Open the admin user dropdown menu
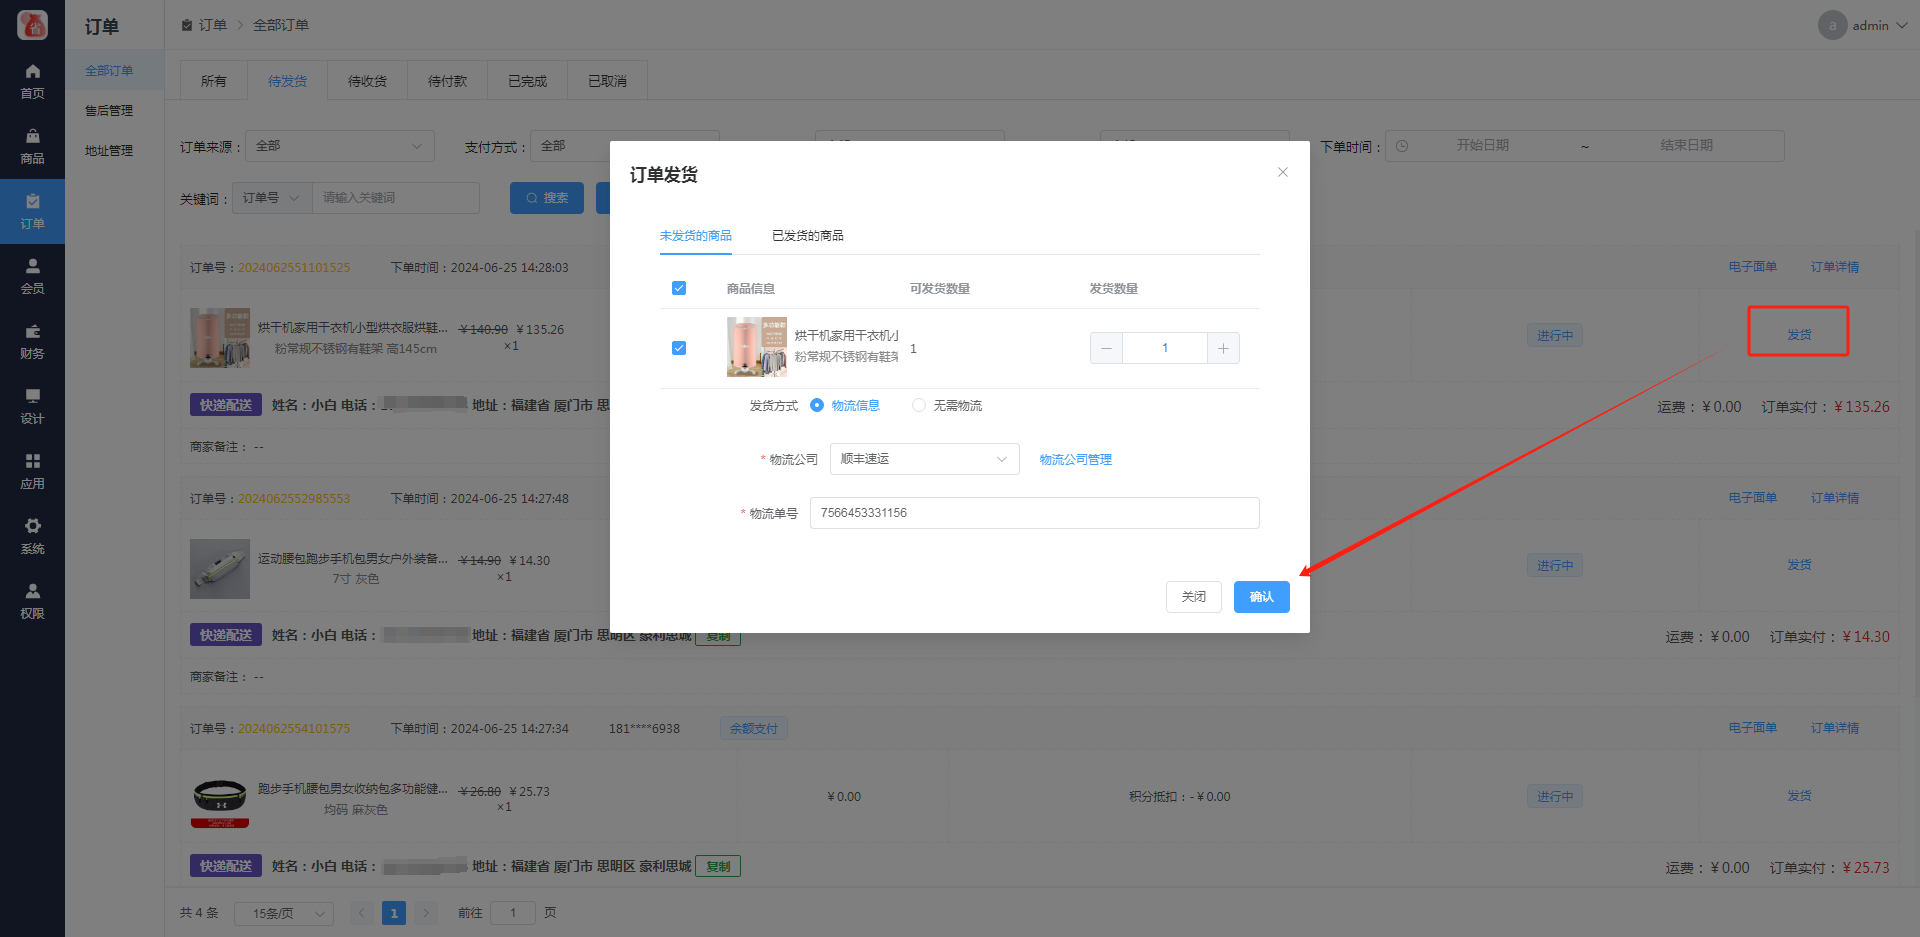Image resolution: width=1920 pixels, height=937 pixels. (1867, 26)
